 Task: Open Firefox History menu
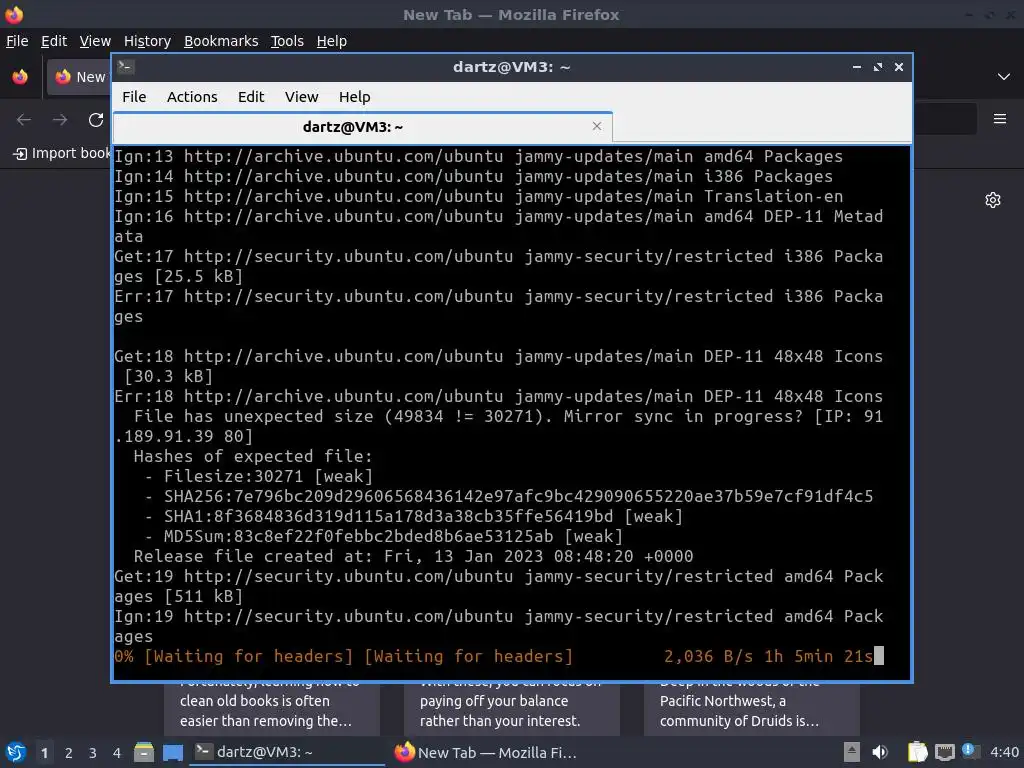coord(147,41)
